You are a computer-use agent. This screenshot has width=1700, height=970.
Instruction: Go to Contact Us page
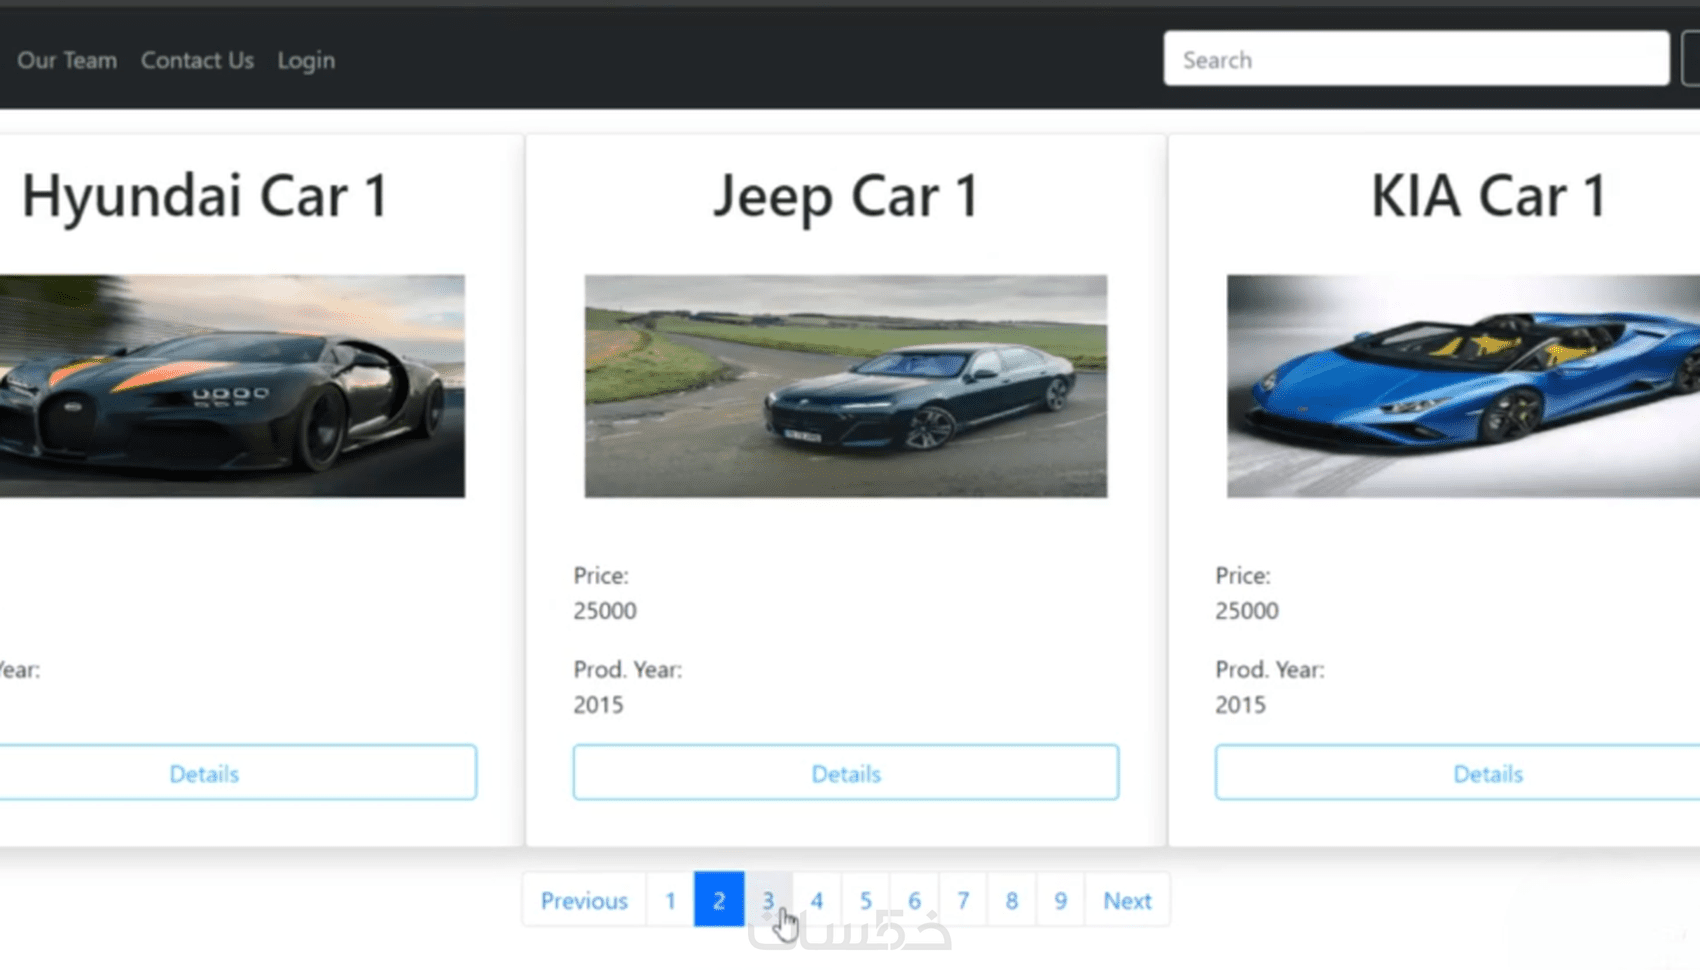pyautogui.click(x=197, y=60)
